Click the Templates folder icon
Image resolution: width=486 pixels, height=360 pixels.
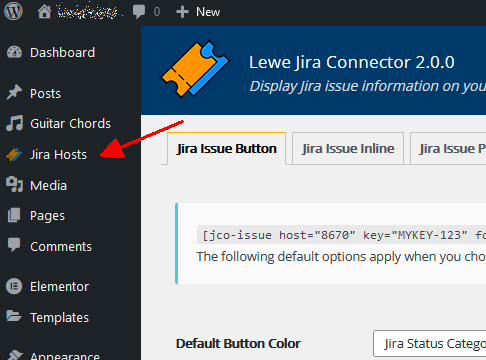tap(14, 316)
